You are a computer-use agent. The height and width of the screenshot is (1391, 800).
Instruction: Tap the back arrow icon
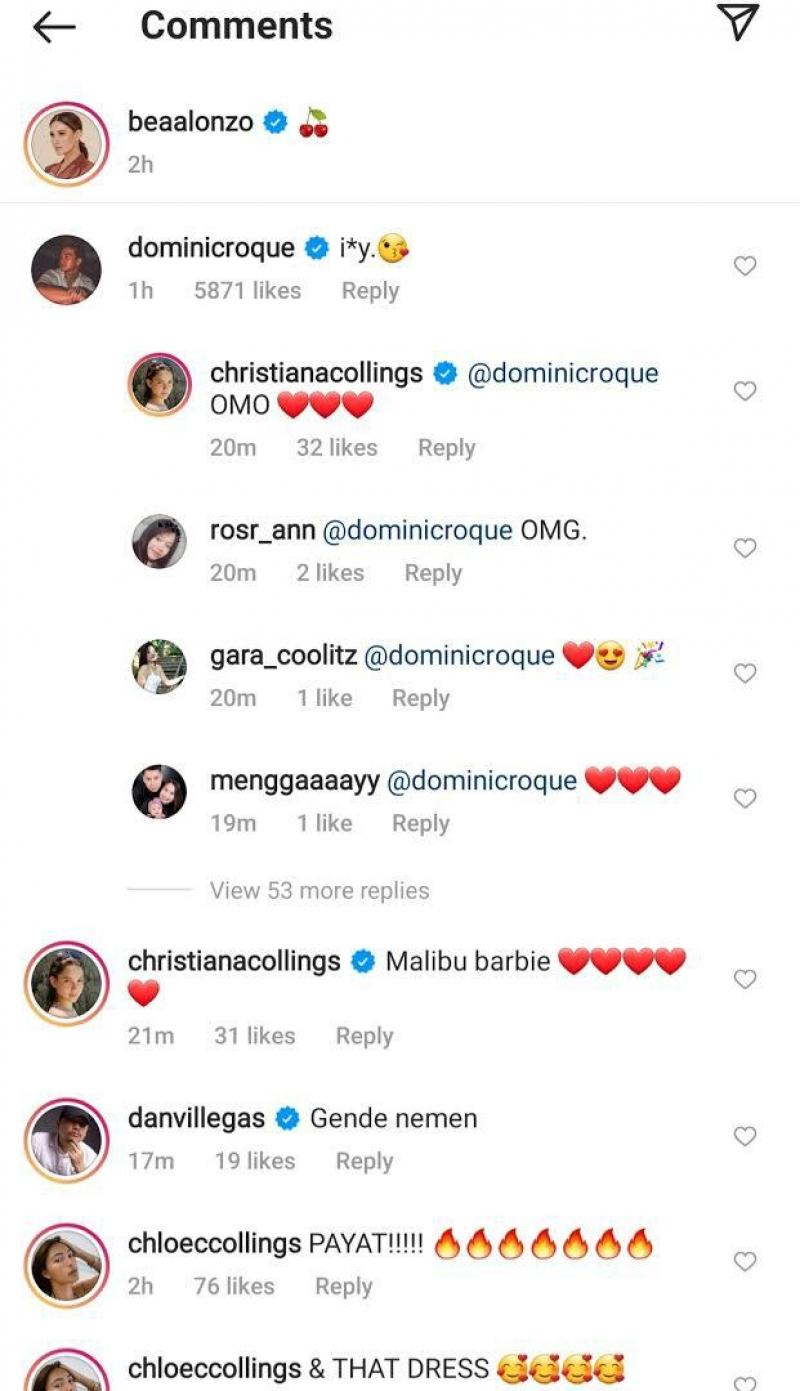tap(54, 27)
